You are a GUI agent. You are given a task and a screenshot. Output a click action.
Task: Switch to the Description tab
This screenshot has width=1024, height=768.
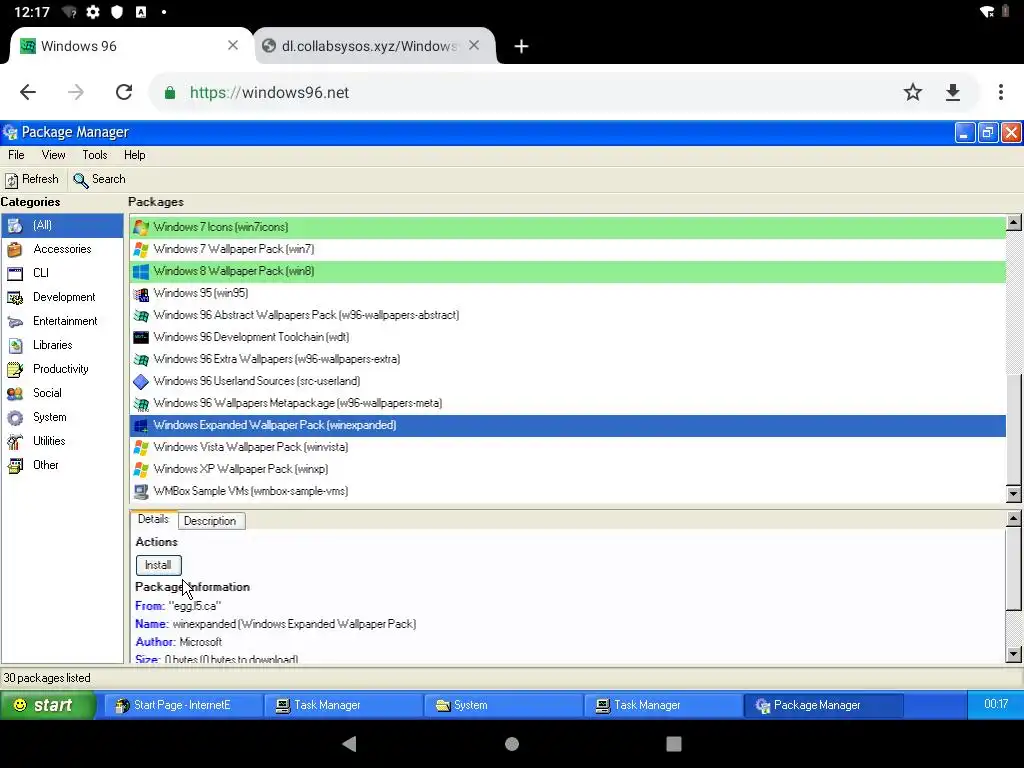(211, 520)
